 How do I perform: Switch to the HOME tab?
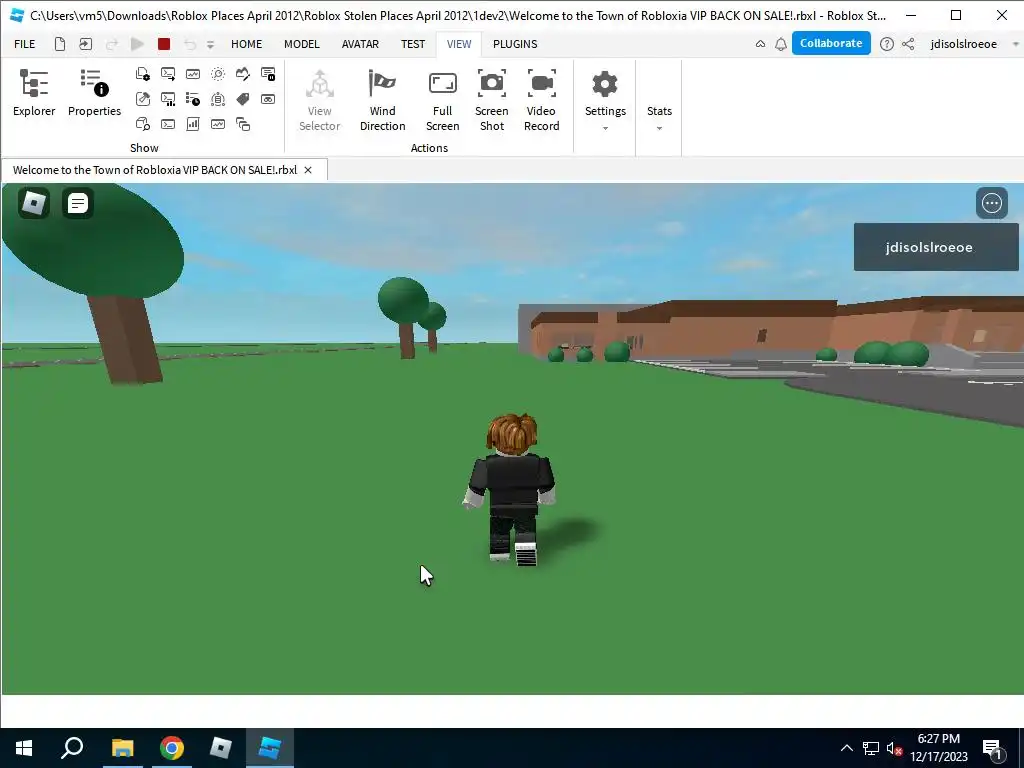[x=246, y=44]
